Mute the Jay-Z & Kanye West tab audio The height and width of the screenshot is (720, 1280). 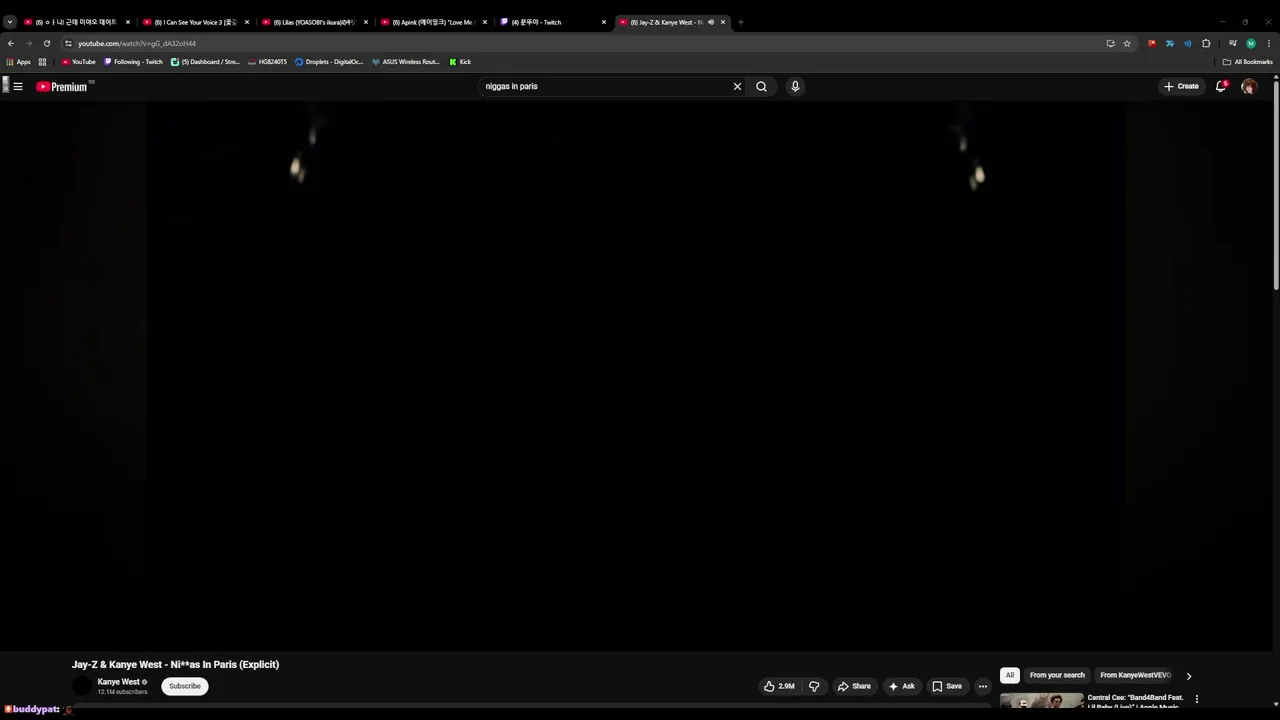(x=711, y=22)
